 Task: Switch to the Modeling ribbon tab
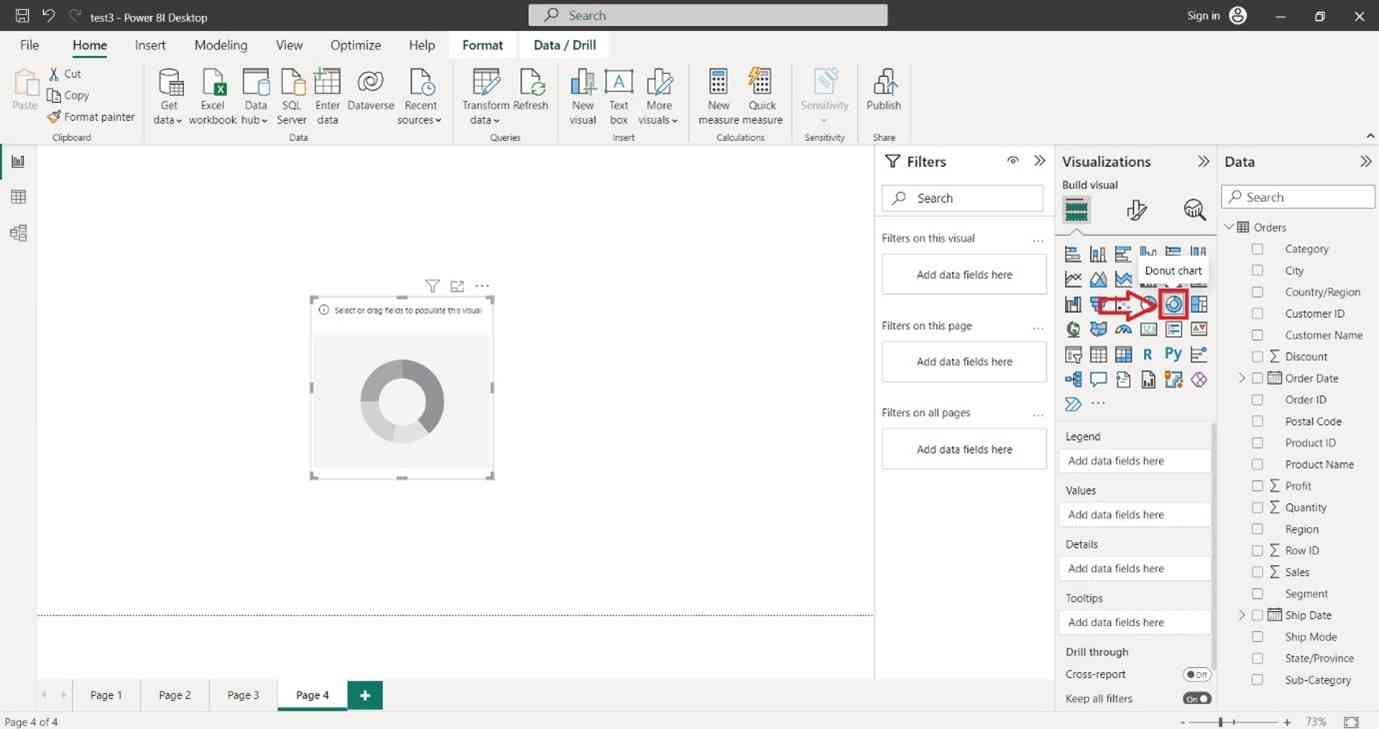pyautogui.click(x=221, y=45)
